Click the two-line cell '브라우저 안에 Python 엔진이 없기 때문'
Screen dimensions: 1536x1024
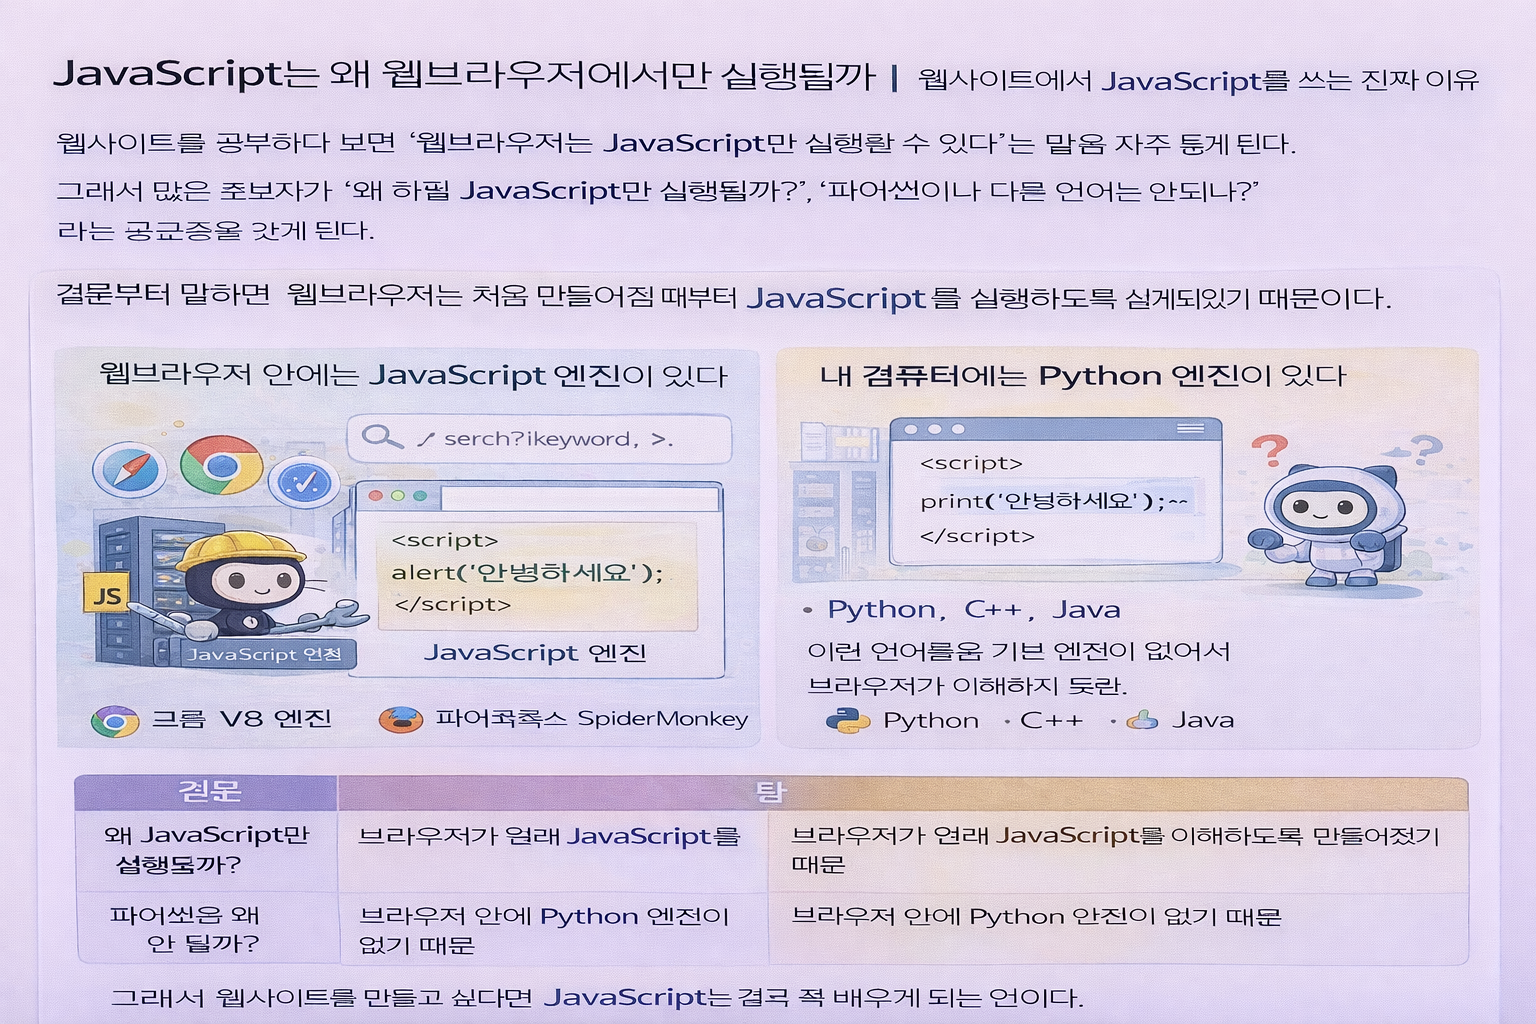point(552,930)
